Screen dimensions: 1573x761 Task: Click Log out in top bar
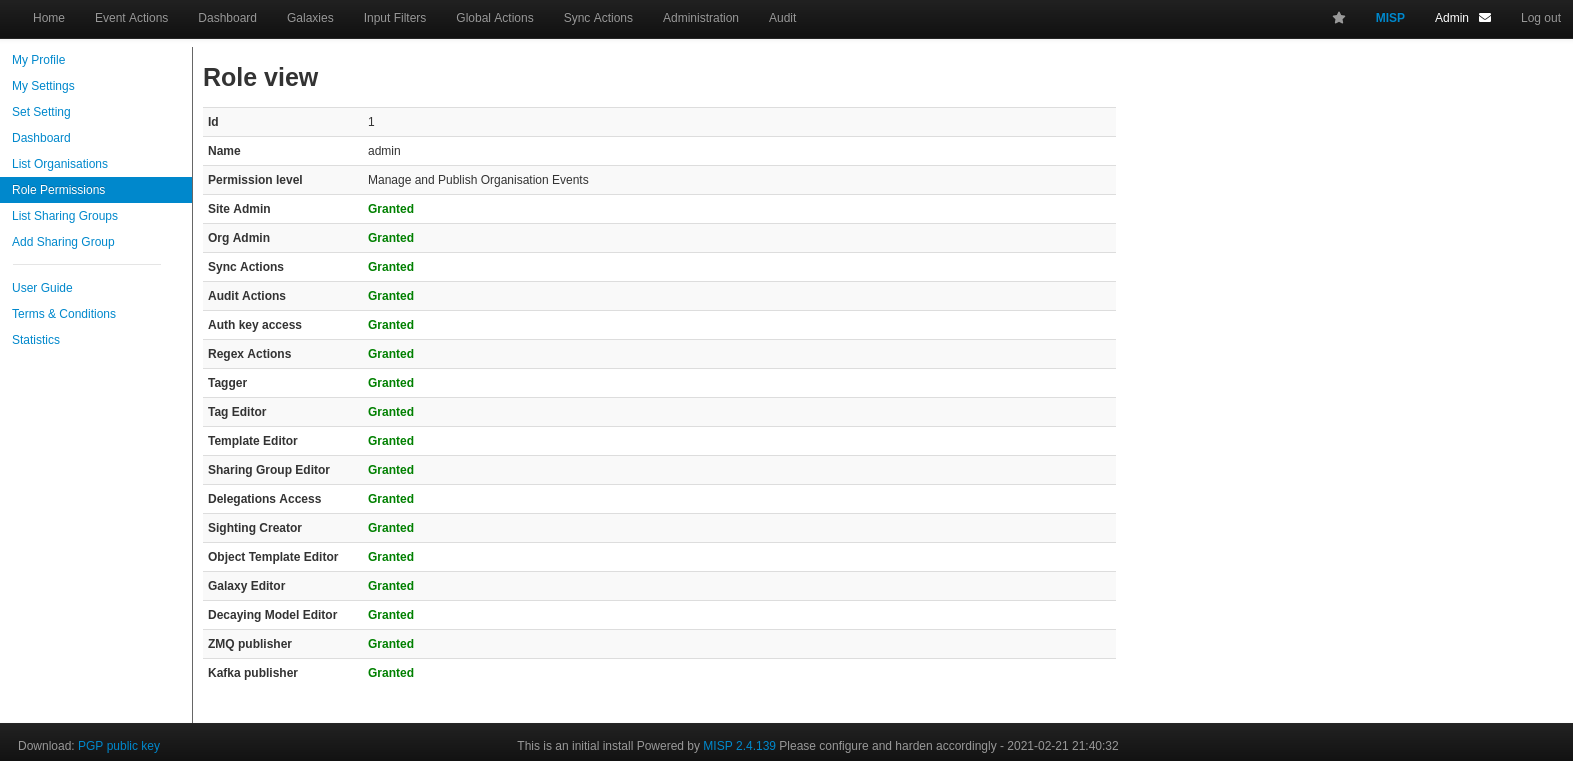pos(1540,18)
